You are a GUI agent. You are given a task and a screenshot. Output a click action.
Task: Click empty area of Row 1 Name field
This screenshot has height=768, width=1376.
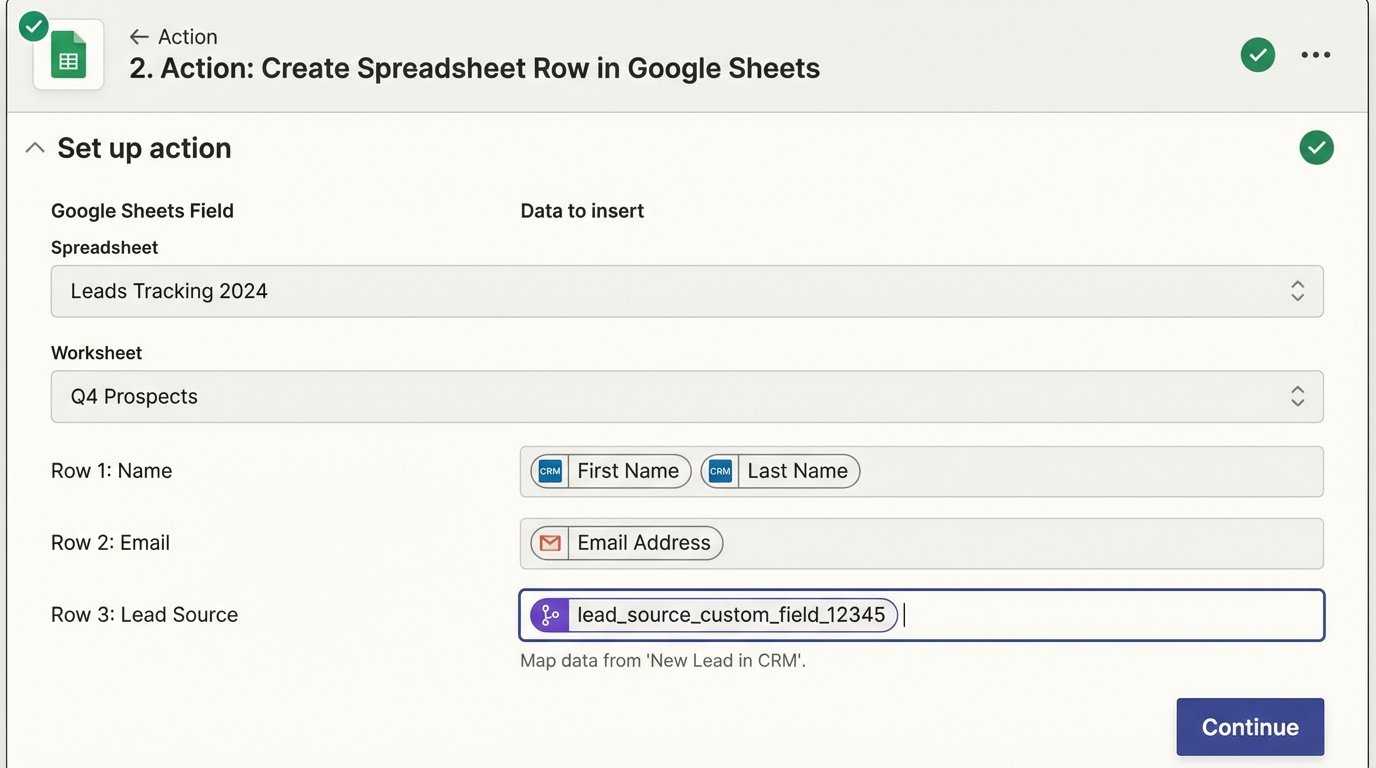pos(1090,471)
